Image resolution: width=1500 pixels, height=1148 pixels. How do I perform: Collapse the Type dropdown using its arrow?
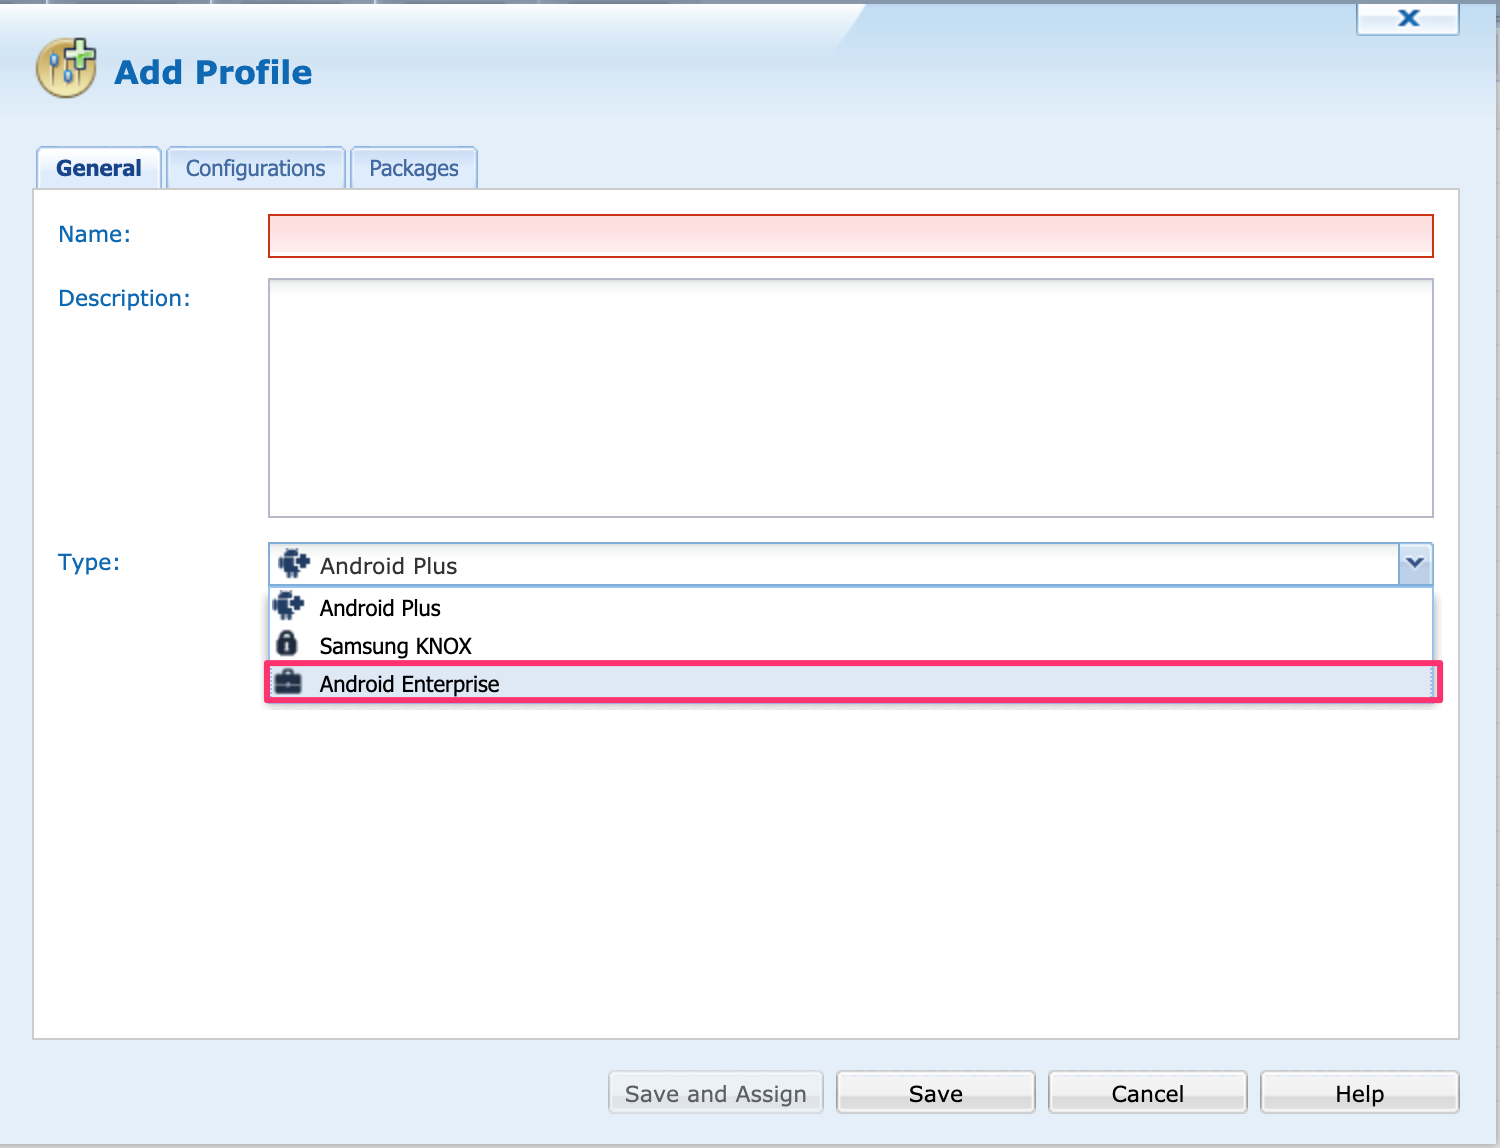(x=1415, y=564)
